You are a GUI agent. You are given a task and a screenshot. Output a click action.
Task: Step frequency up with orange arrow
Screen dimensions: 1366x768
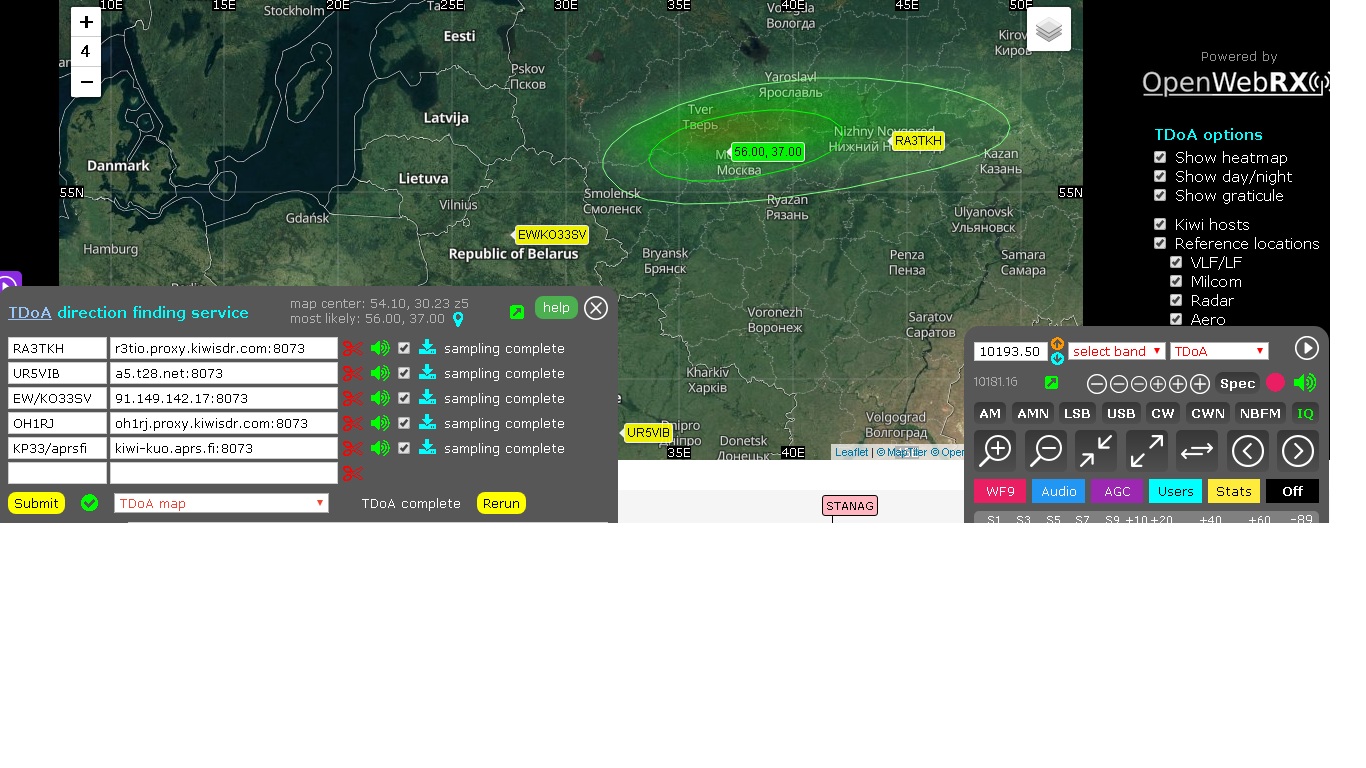[x=1057, y=344]
